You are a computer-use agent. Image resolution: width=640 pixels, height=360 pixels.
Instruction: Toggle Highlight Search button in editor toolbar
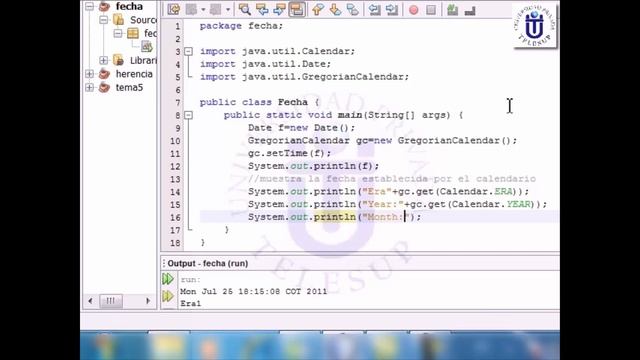tap(297, 9)
